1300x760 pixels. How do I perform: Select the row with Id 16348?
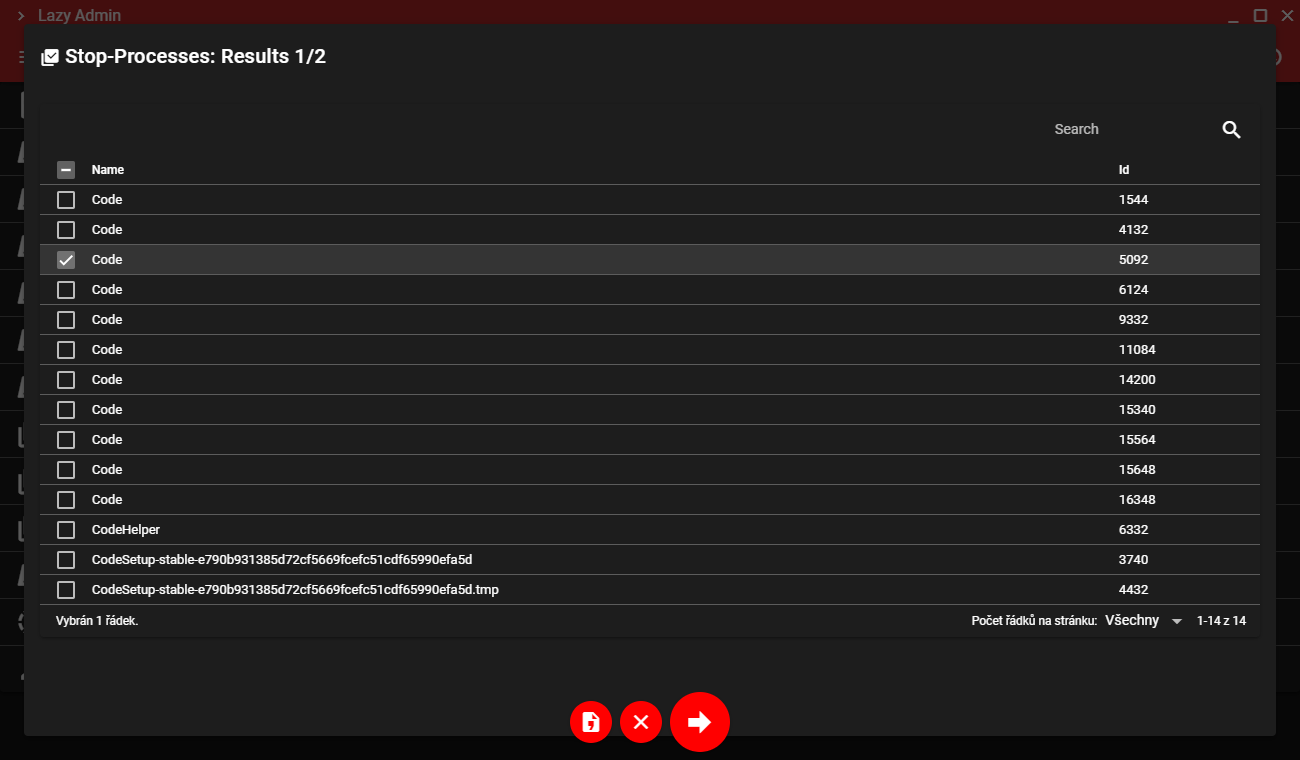[650, 500]
